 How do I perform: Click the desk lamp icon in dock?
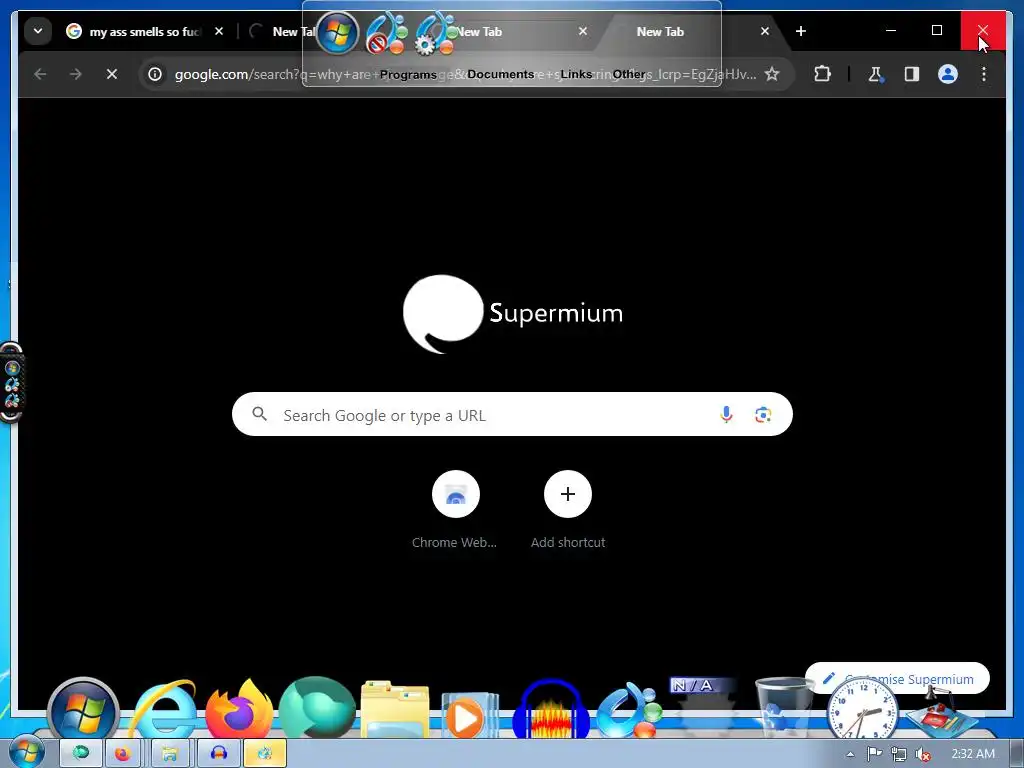coord(940,712)
